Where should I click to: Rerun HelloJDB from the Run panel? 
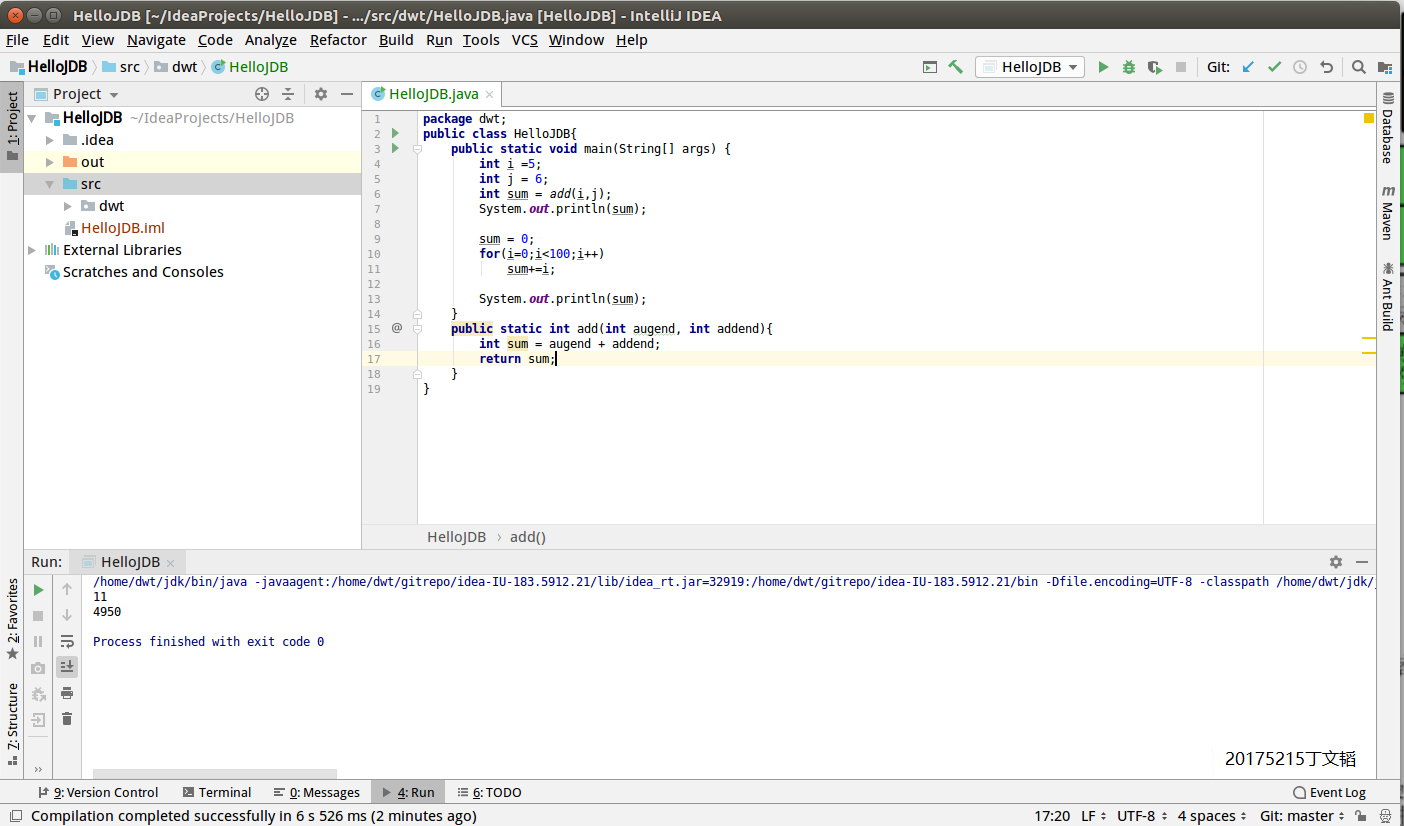[x=38, y=590]
